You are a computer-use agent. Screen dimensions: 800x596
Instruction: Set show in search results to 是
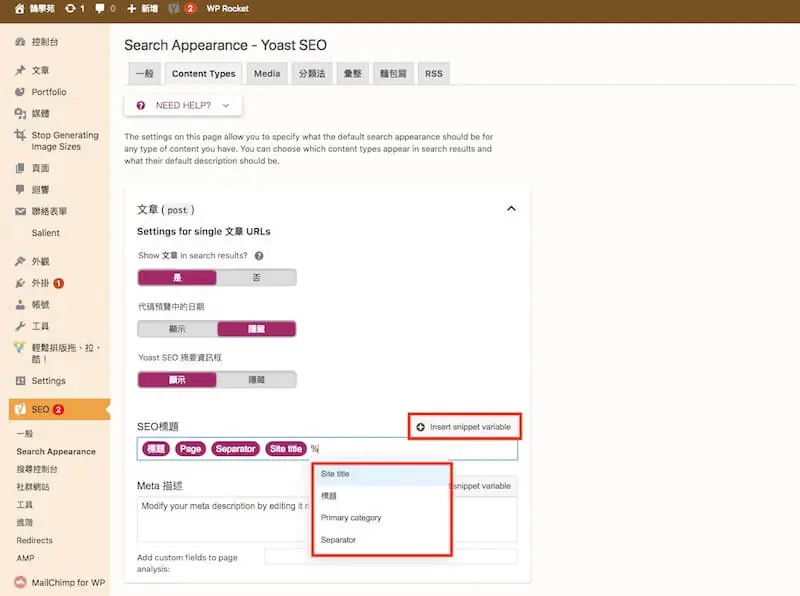coord(177,278)
